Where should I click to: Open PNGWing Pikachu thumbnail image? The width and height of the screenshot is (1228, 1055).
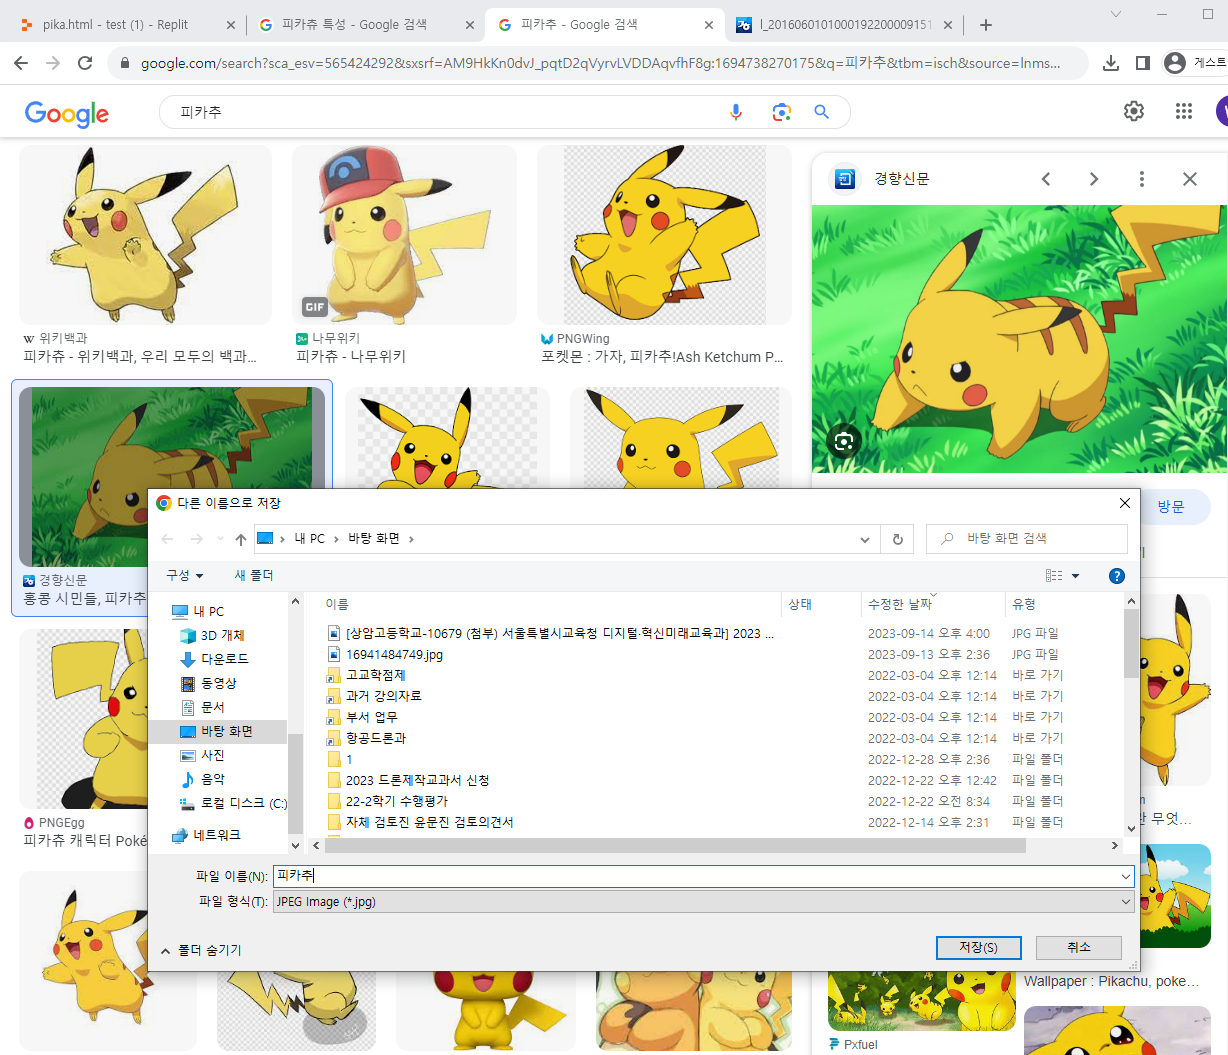pyautogui.click(x=664, y=235)
